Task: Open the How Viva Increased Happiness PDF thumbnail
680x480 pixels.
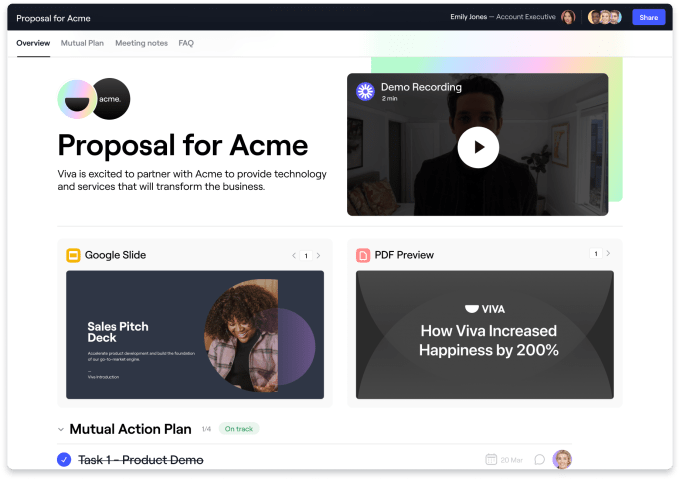Action: [x=484, y=334]
